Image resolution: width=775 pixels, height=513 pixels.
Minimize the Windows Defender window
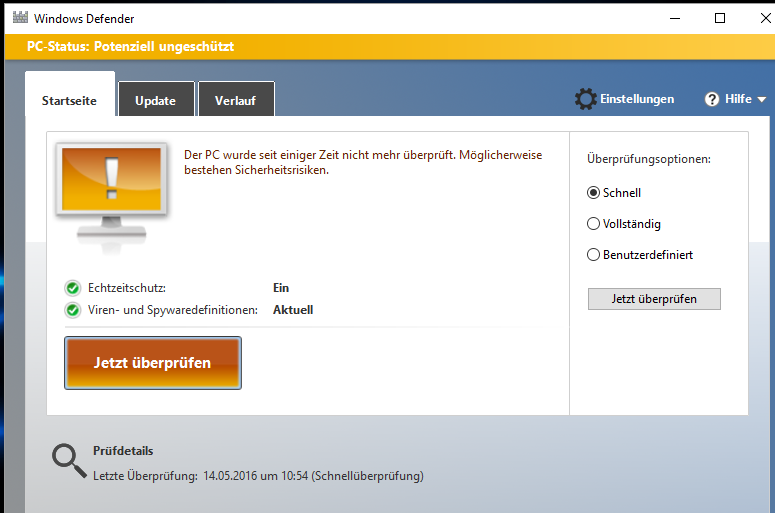coord(675,18)
